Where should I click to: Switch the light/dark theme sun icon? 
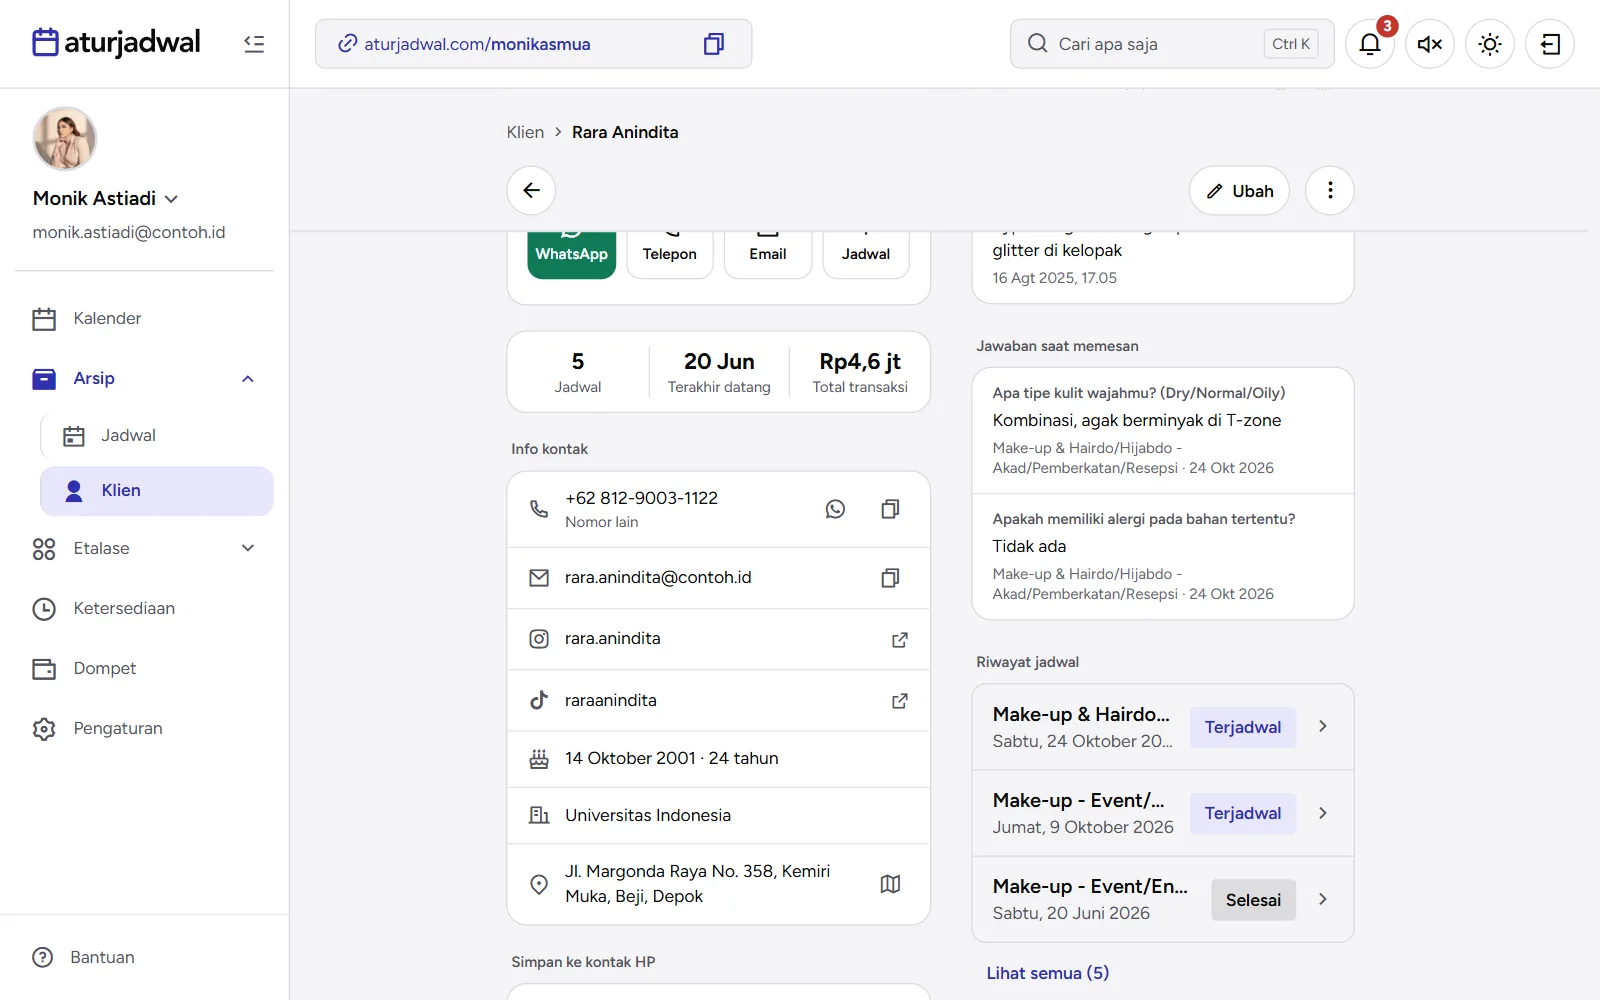[x=1490, y=44]
